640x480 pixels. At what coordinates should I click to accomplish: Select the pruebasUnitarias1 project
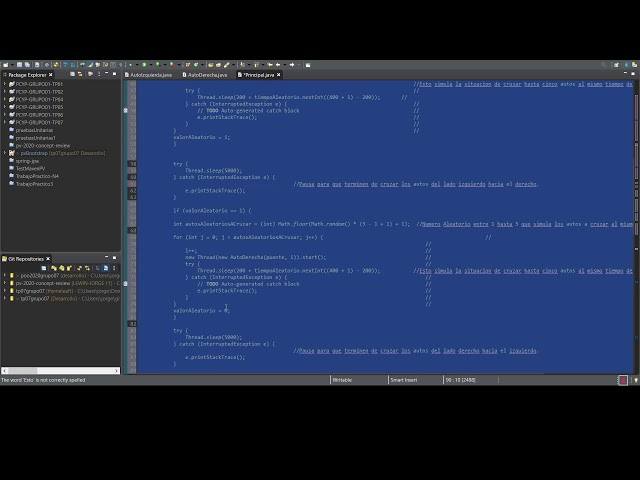tap(35, 138)
